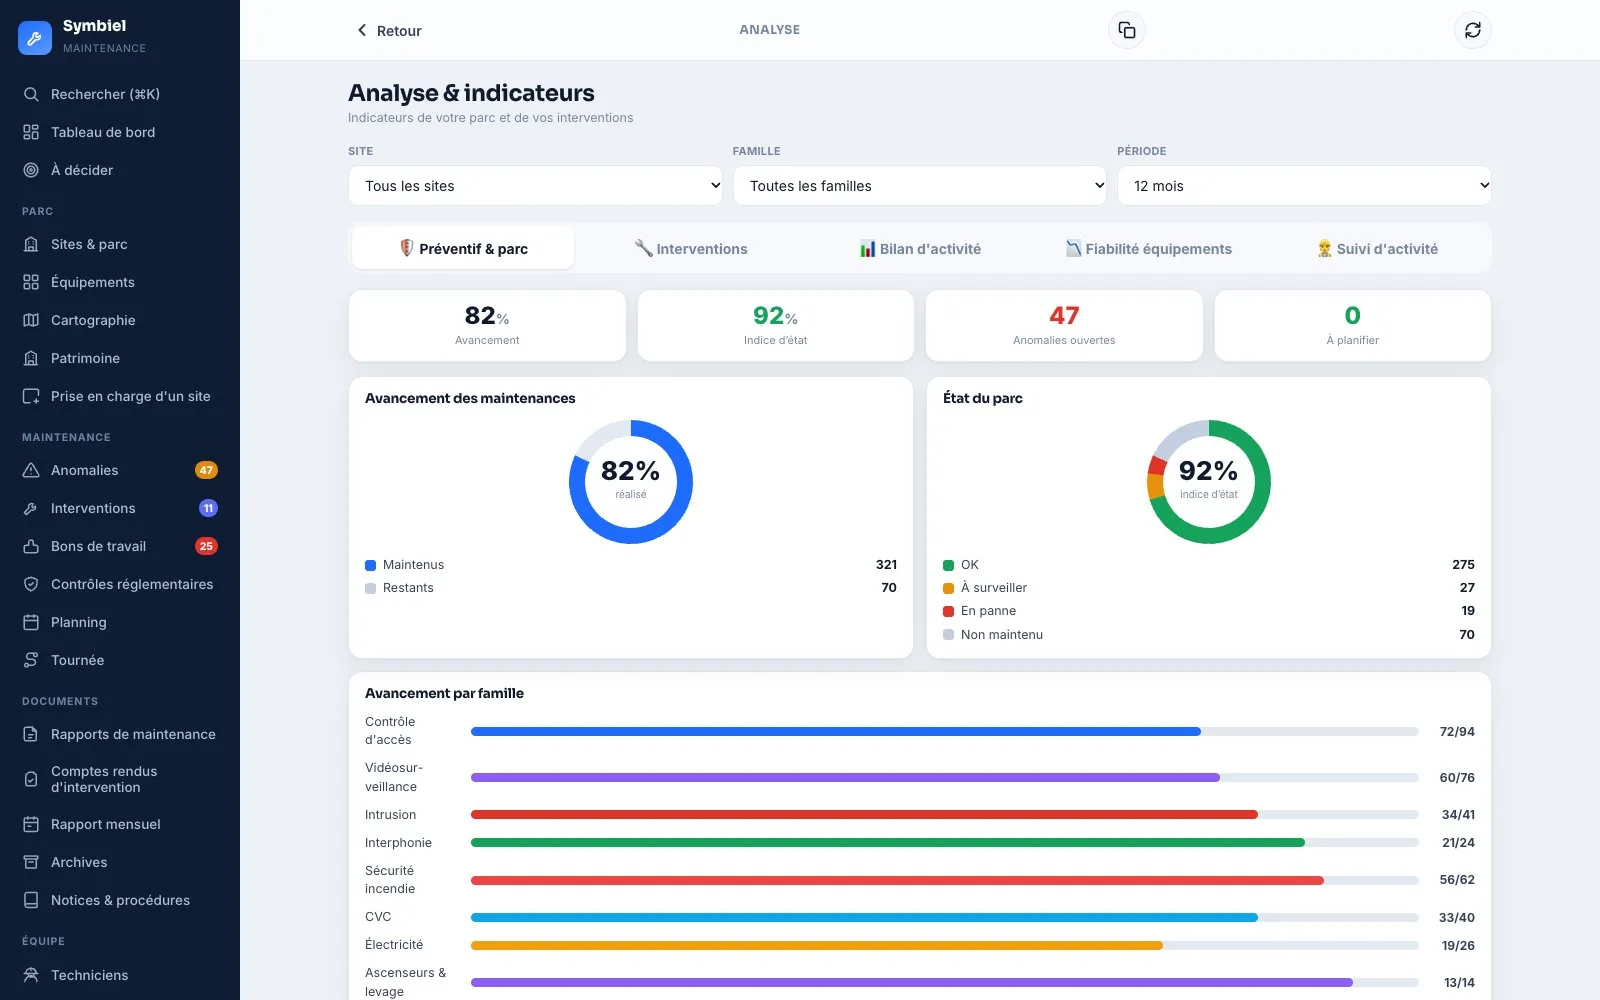The width and height of the screenshot is (1600, 1000).
Task: Click the 92% indice d'état donut chart
Action: pyautogui.click(x=1209, y=482)
